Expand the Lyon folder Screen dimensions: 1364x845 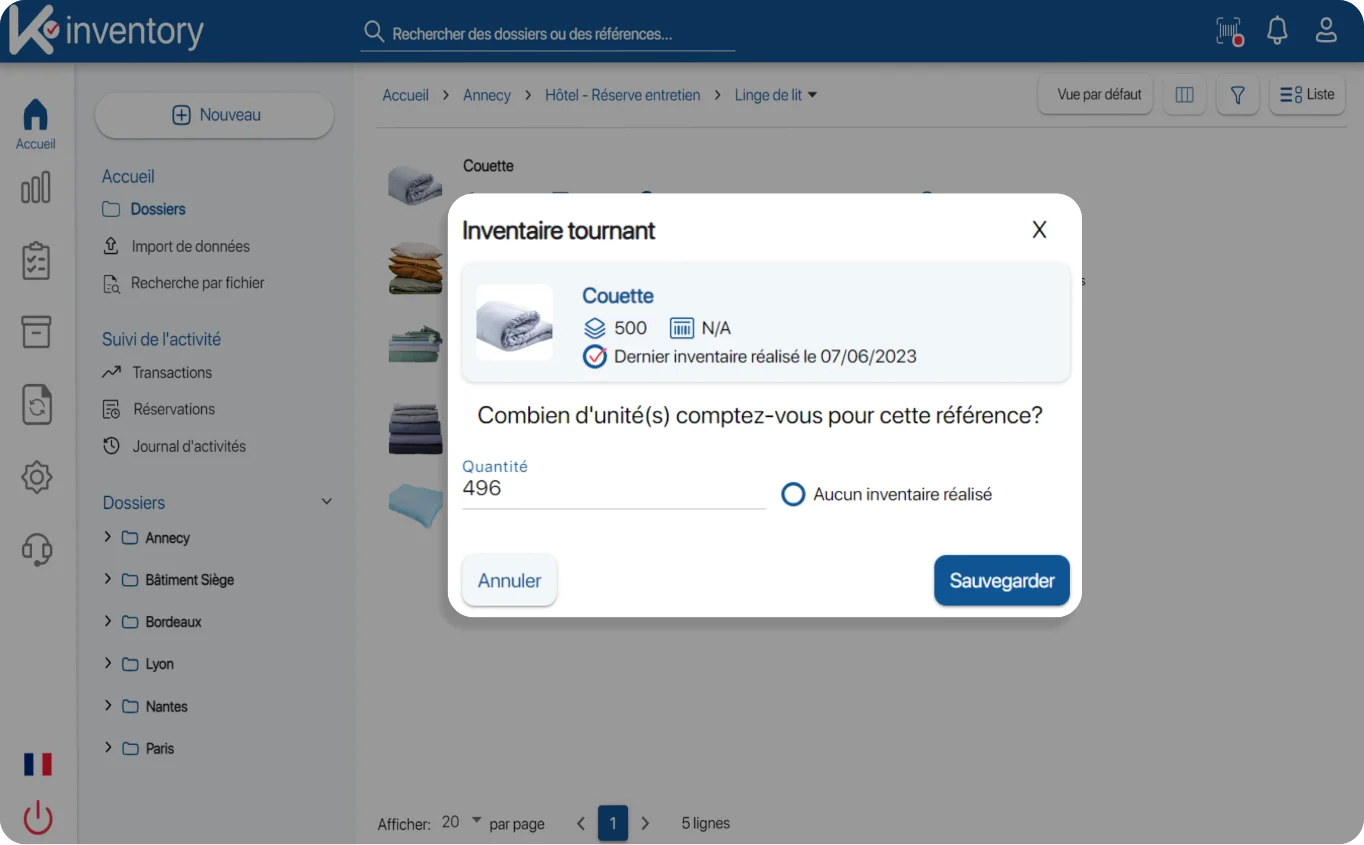[107, 663]
